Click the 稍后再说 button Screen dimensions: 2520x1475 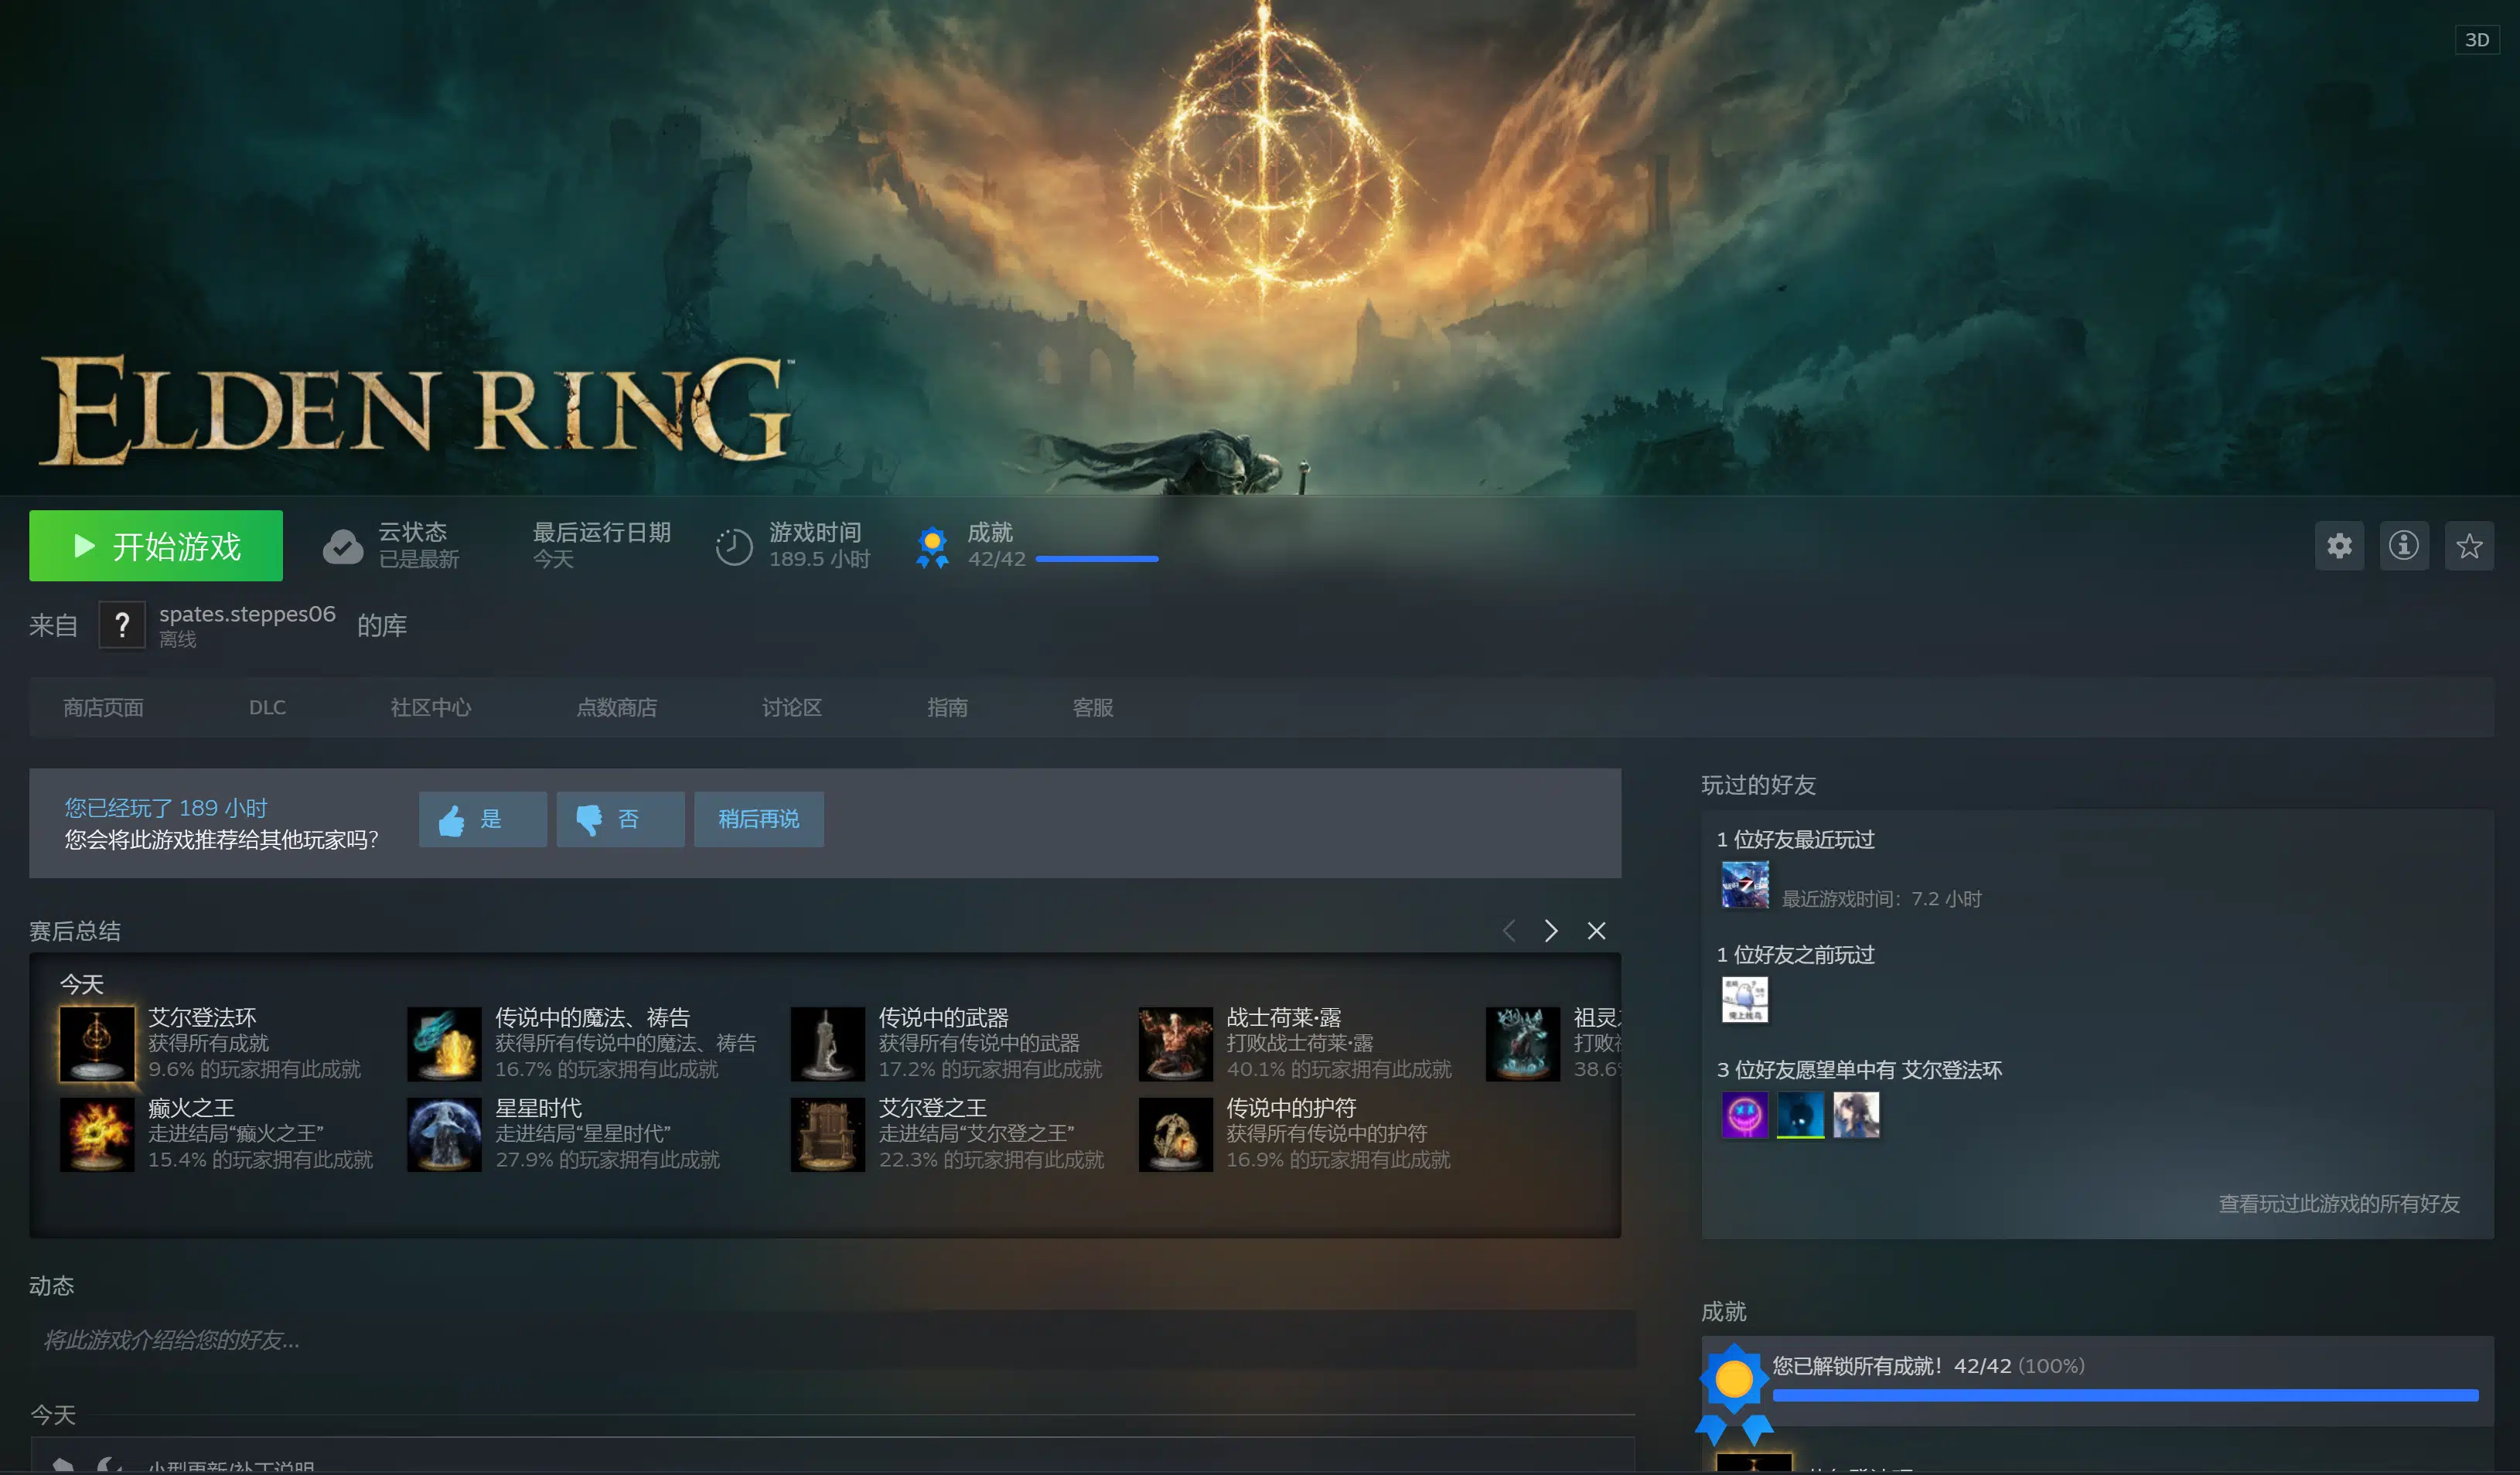tap(758, 819)
